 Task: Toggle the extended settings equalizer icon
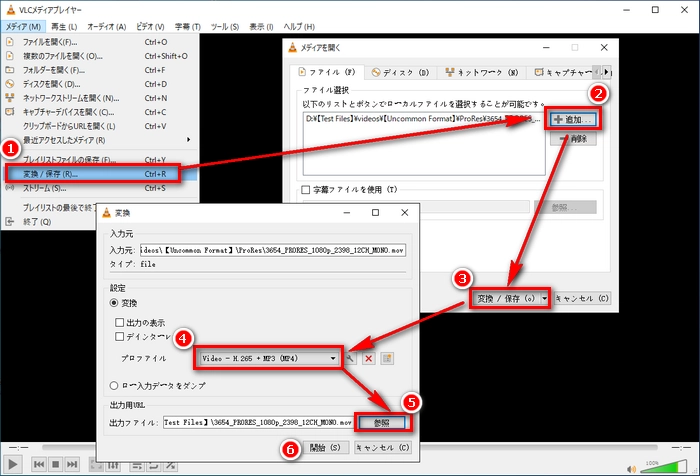113,465
